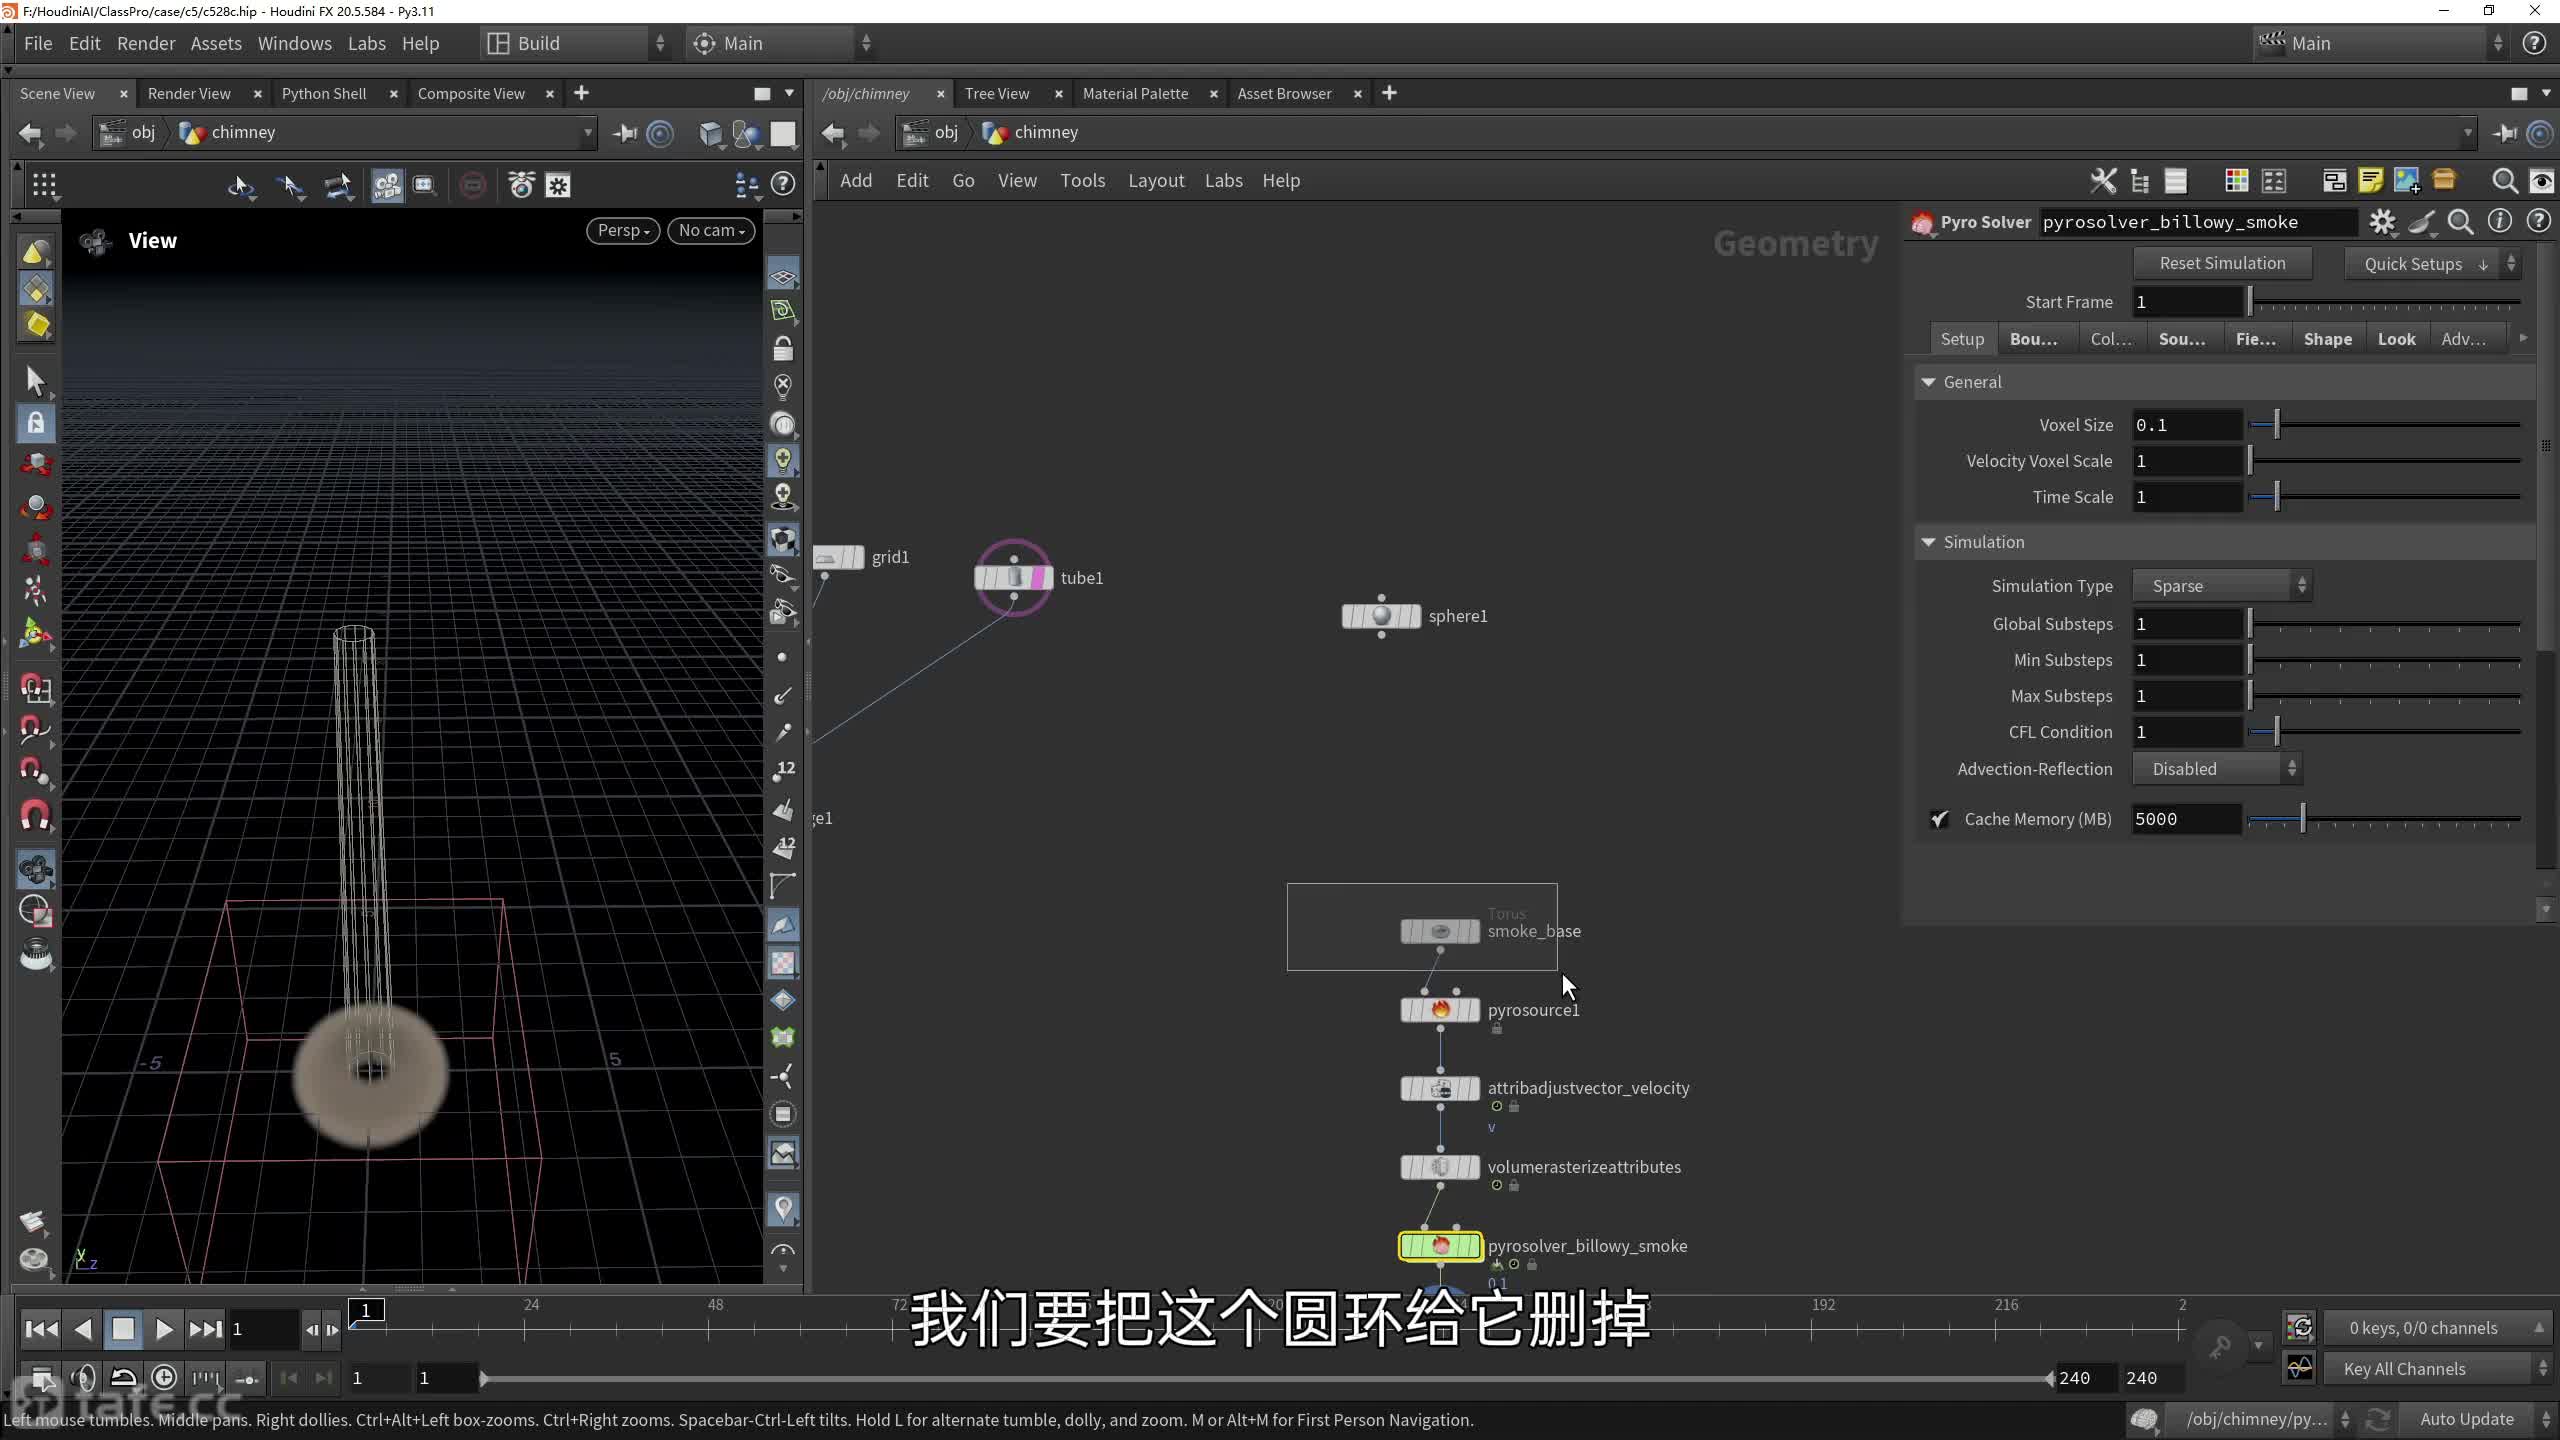Click the Reset Simulation button
Screen dimensions: 2560x1440
click(x=2222, y=263)
